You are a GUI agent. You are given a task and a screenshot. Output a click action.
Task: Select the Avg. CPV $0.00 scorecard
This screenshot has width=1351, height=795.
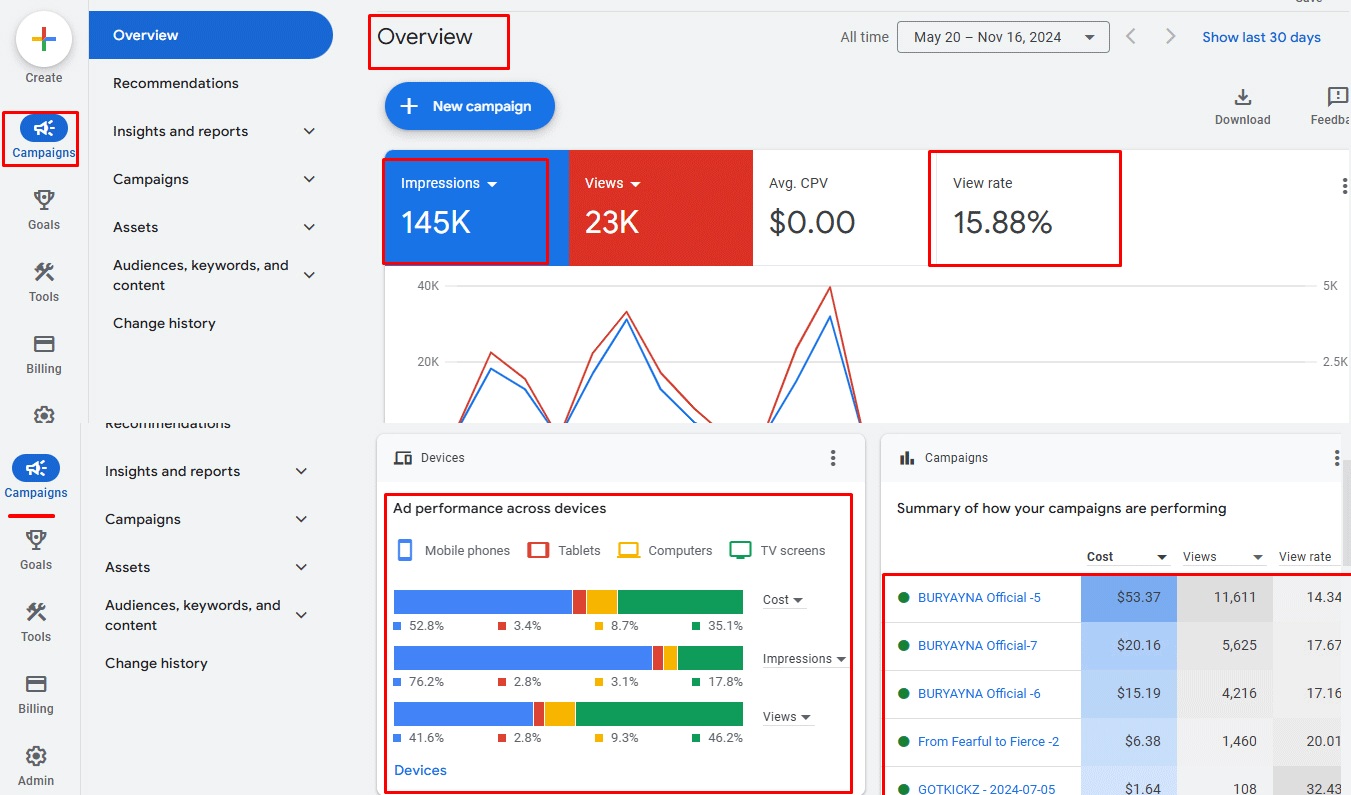839,208
